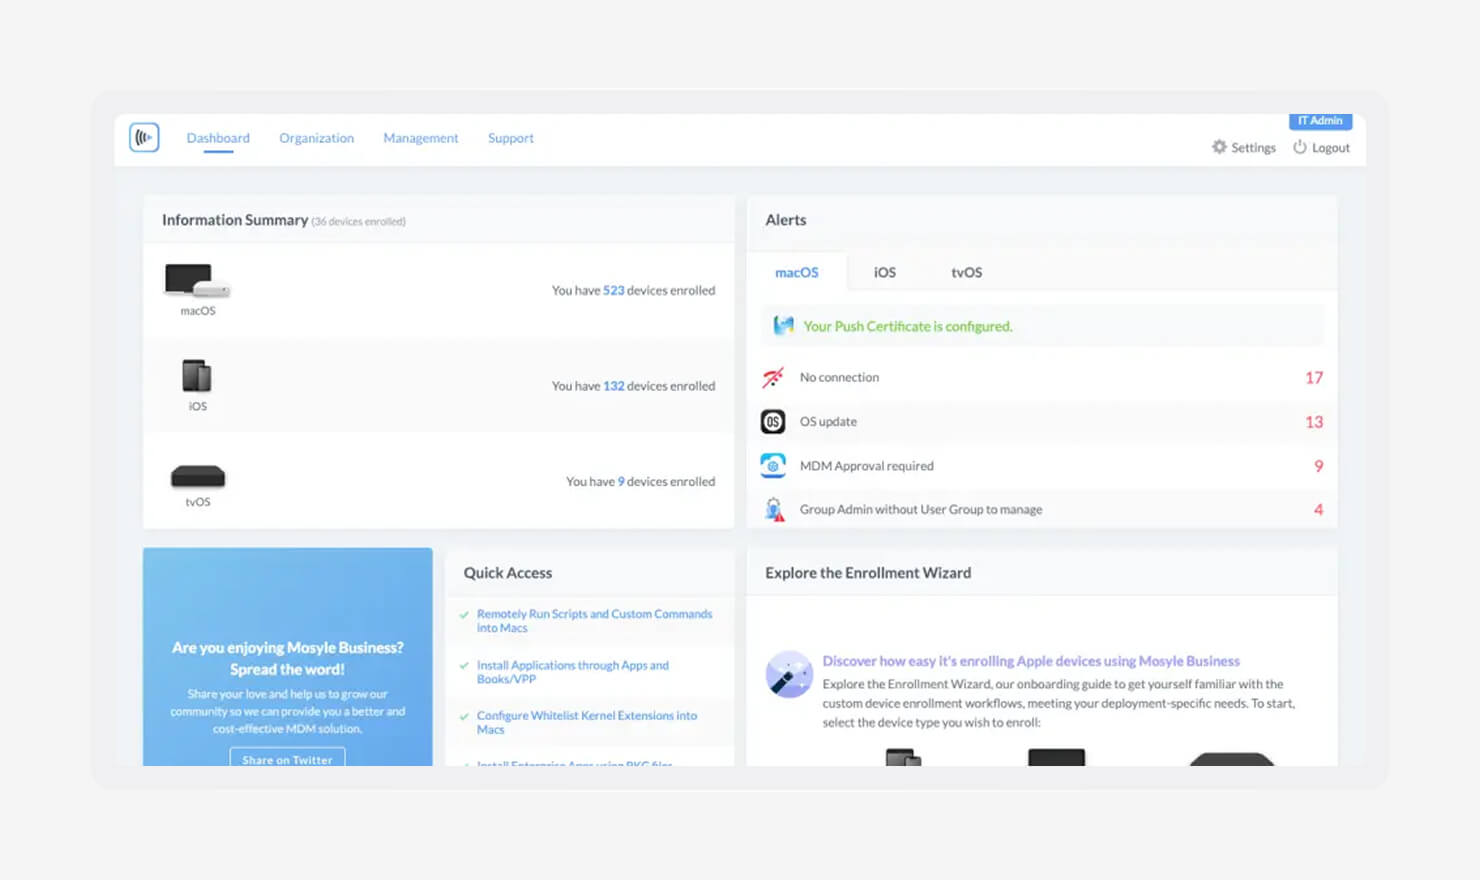
Task: Open the Dashboard tab
Action: [218, 138]
